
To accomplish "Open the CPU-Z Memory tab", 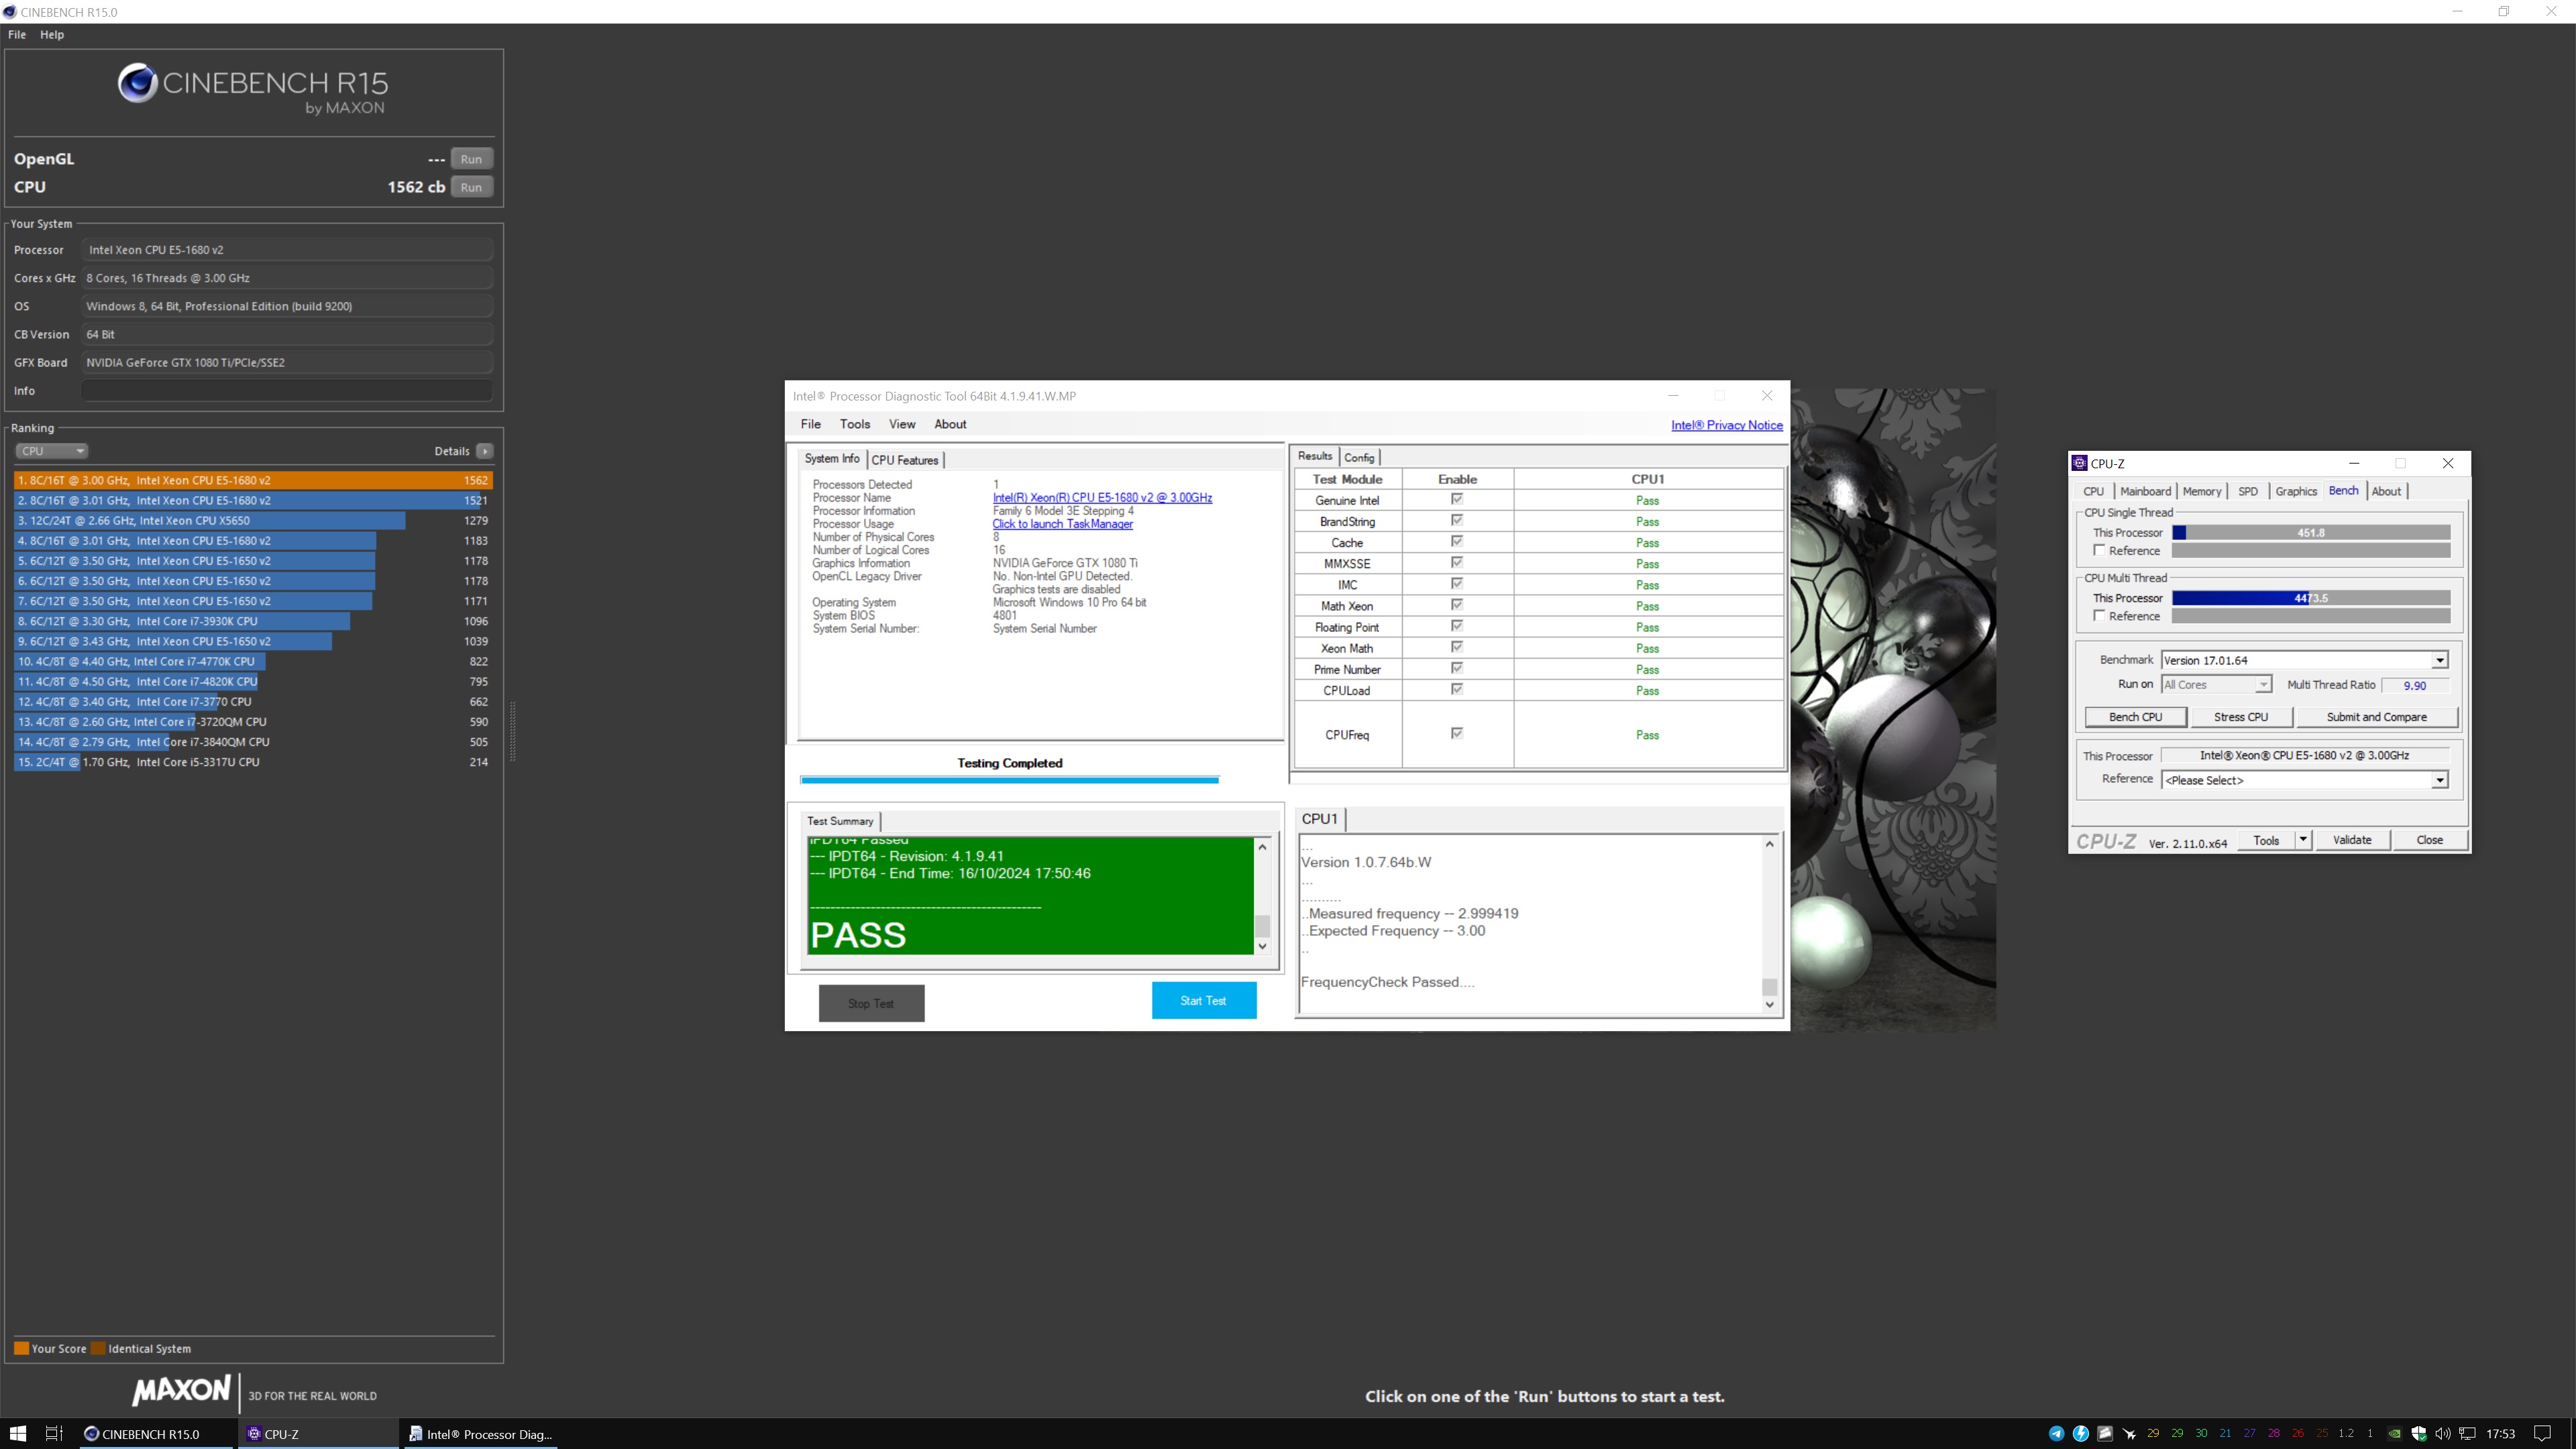I will [2202, 491].
